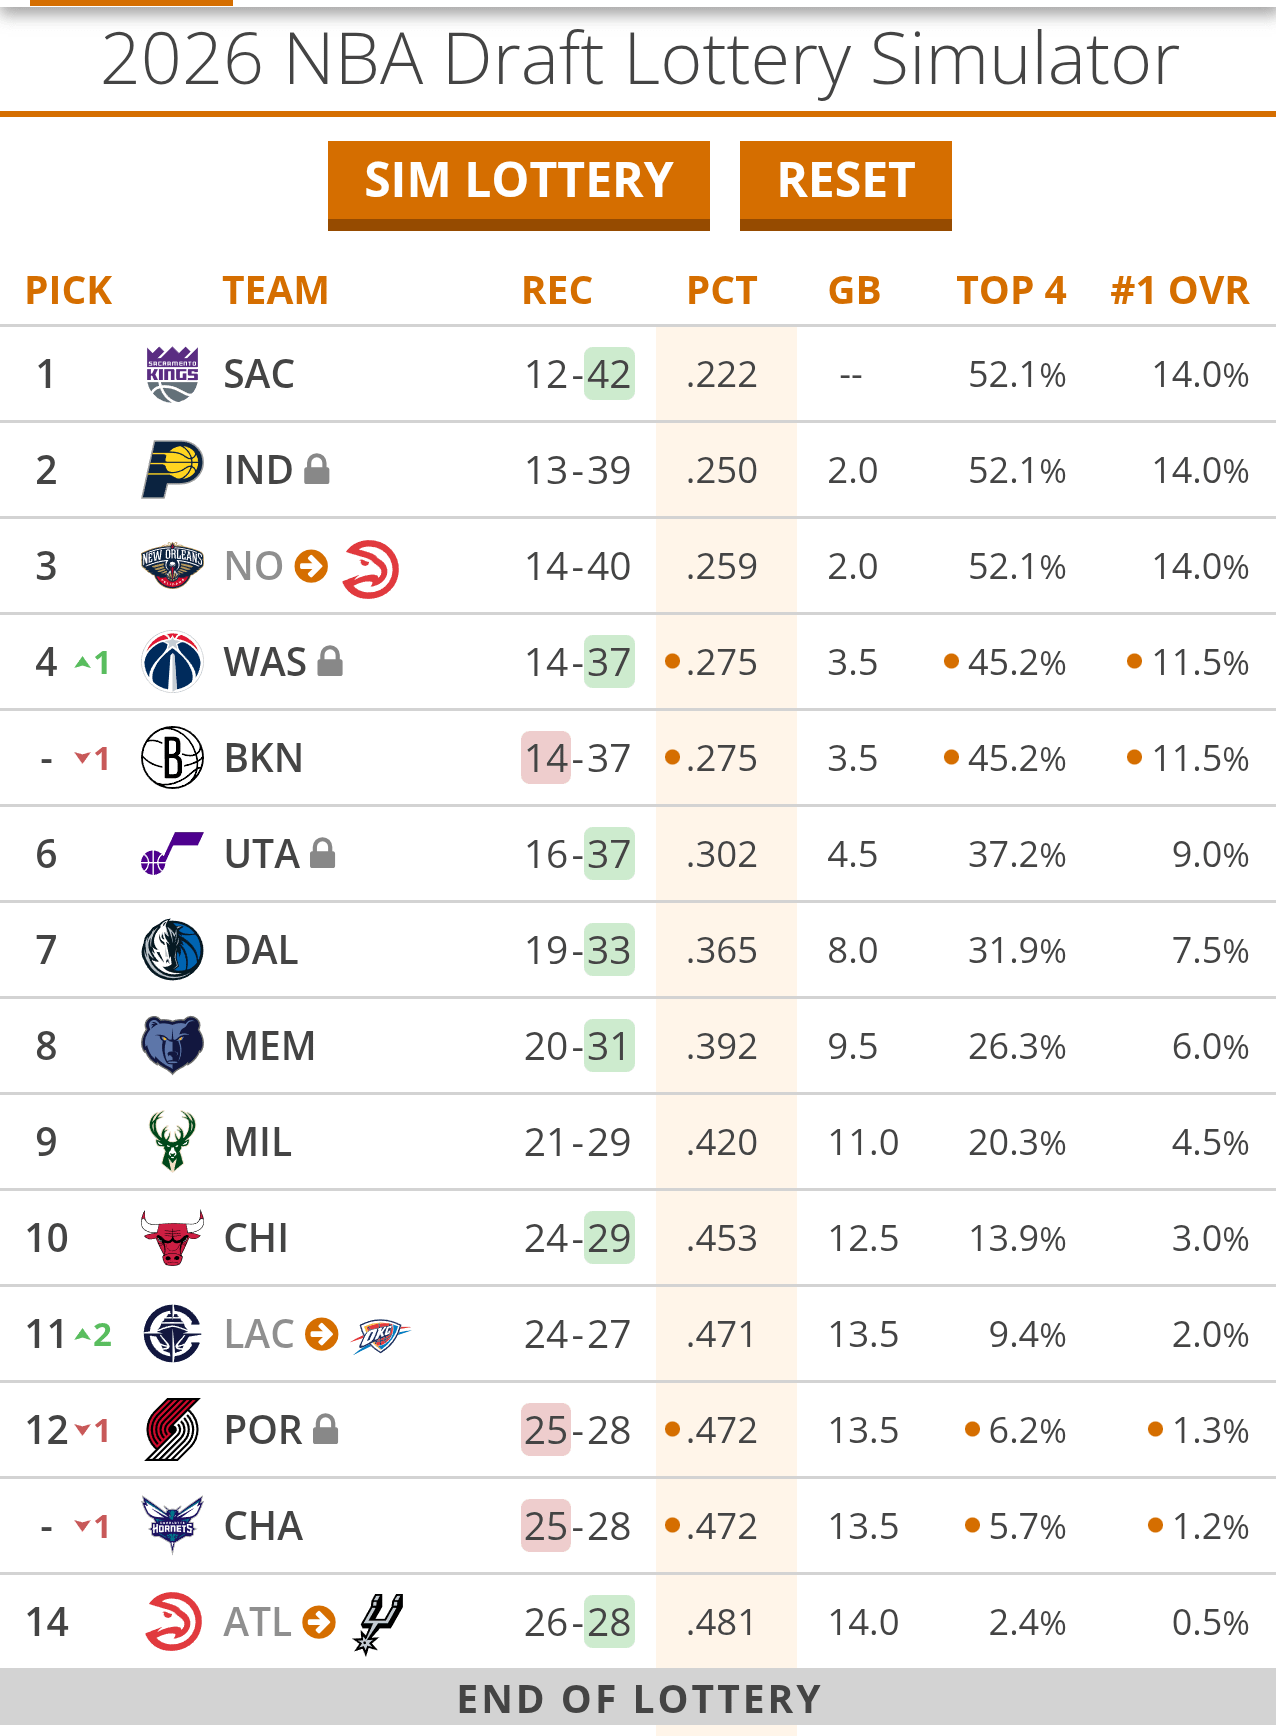This screenshot has height=1736, width=1276.
Task: Click the lock icon beside IND
Action: 317,469
